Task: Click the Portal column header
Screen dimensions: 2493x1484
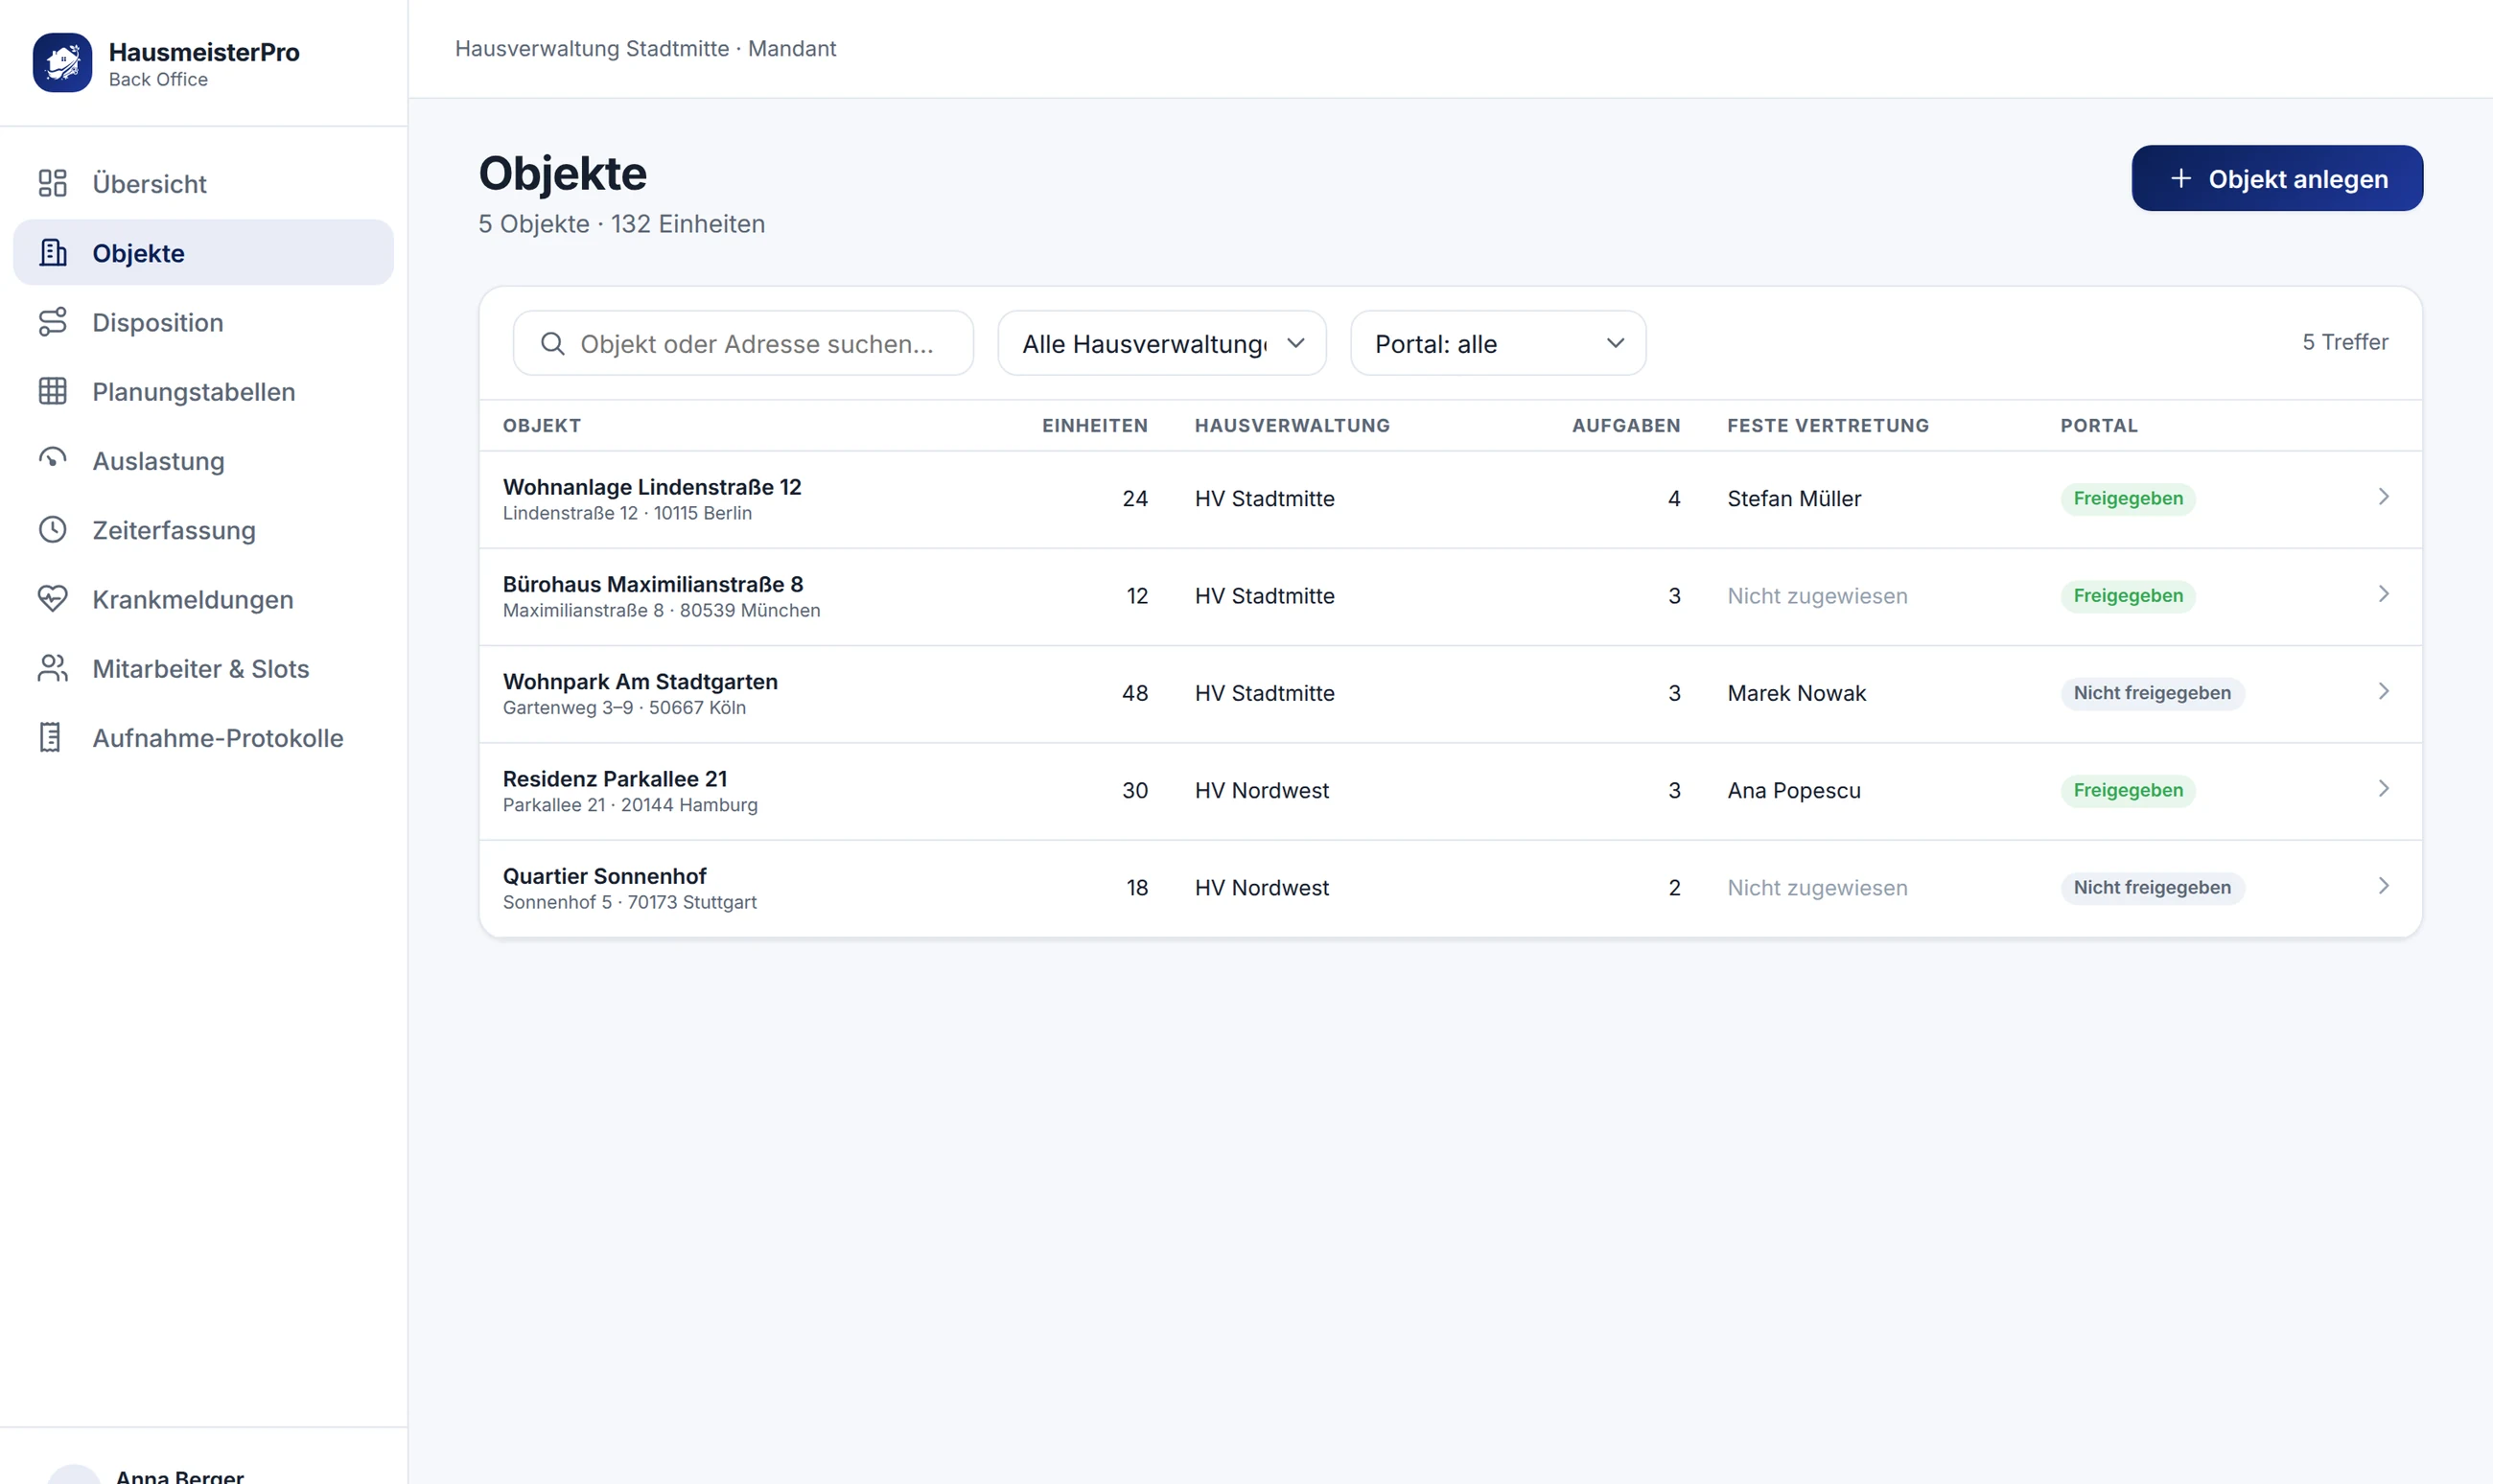Action: [2098, 425]
